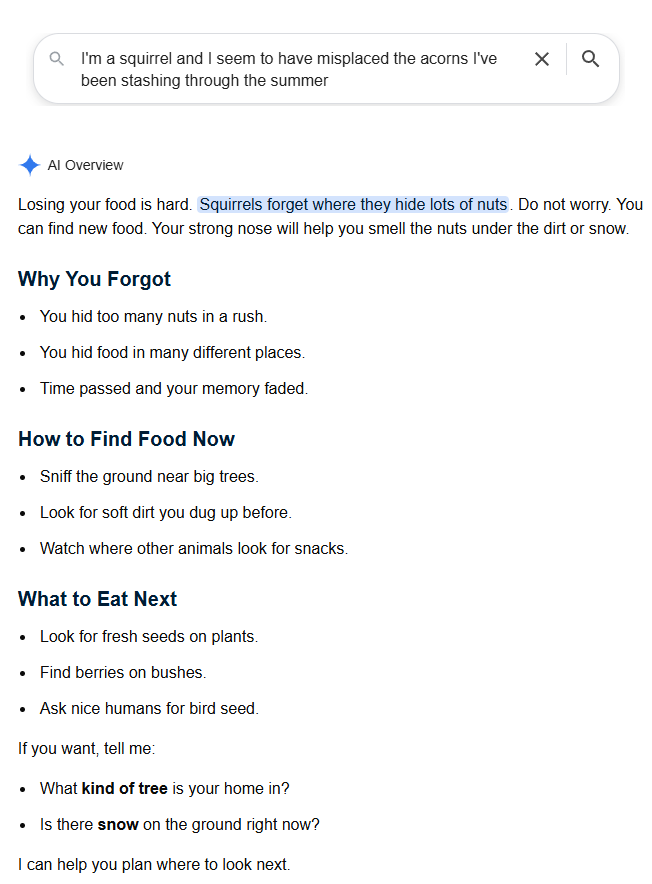The image size is (652, 884).
Task: Select the What to Eat Next heading
Action: 98,599
